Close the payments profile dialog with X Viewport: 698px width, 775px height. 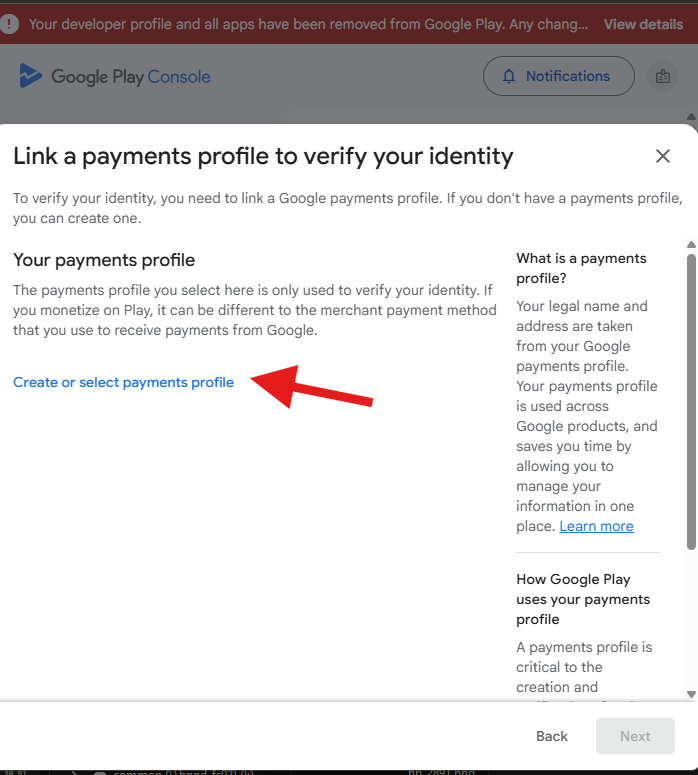(x=662, y=156)
